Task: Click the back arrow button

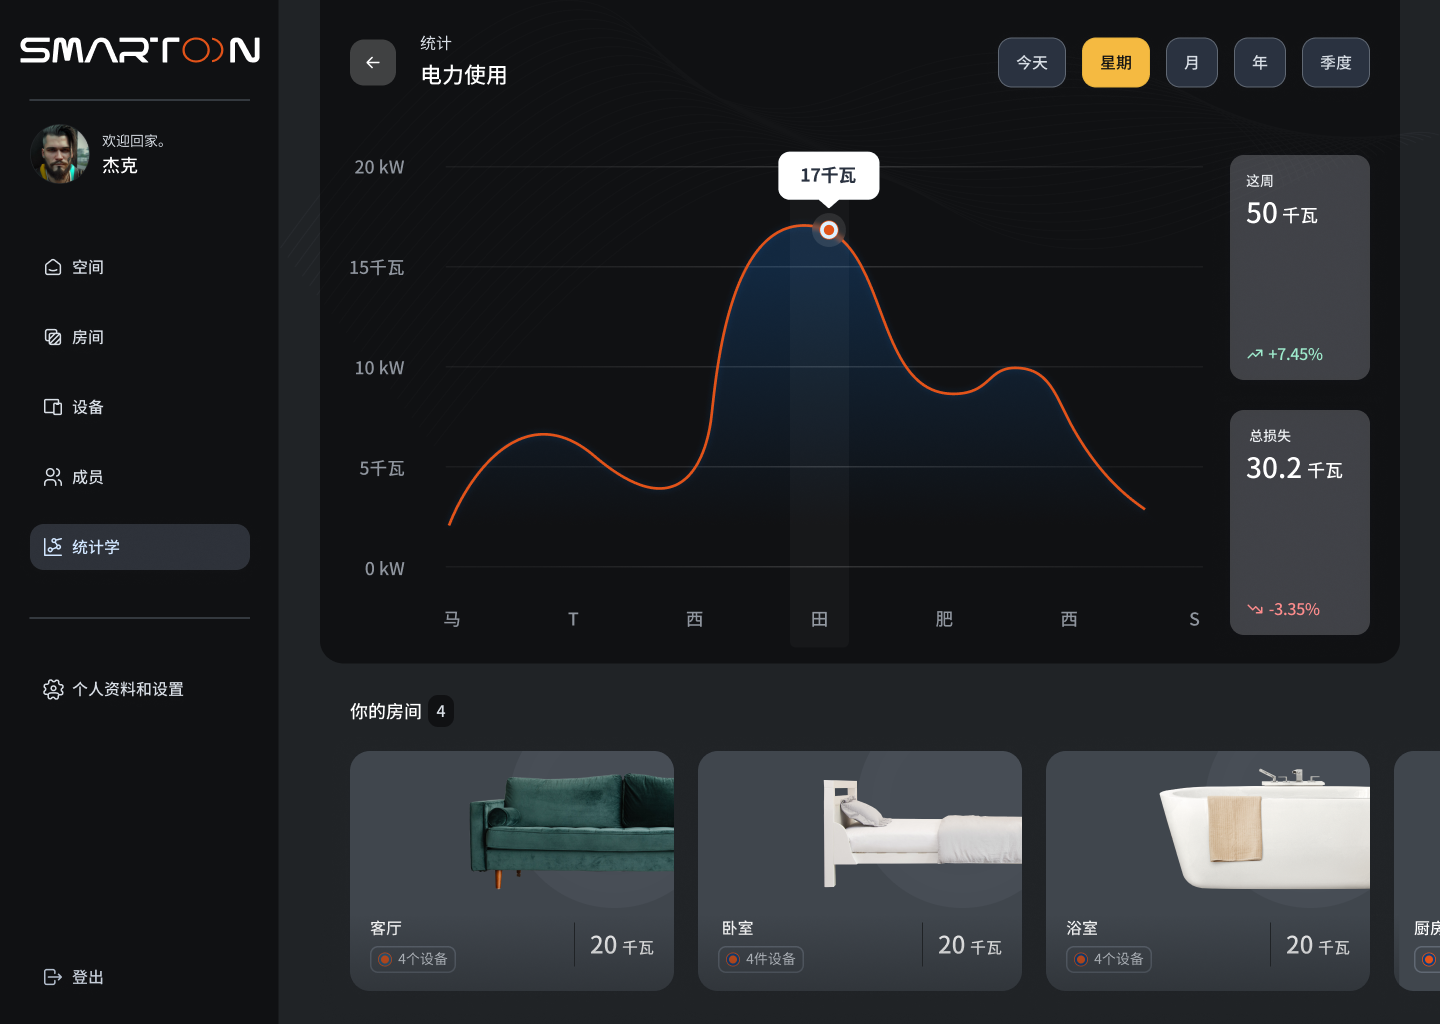Action: tap(373, 63)
